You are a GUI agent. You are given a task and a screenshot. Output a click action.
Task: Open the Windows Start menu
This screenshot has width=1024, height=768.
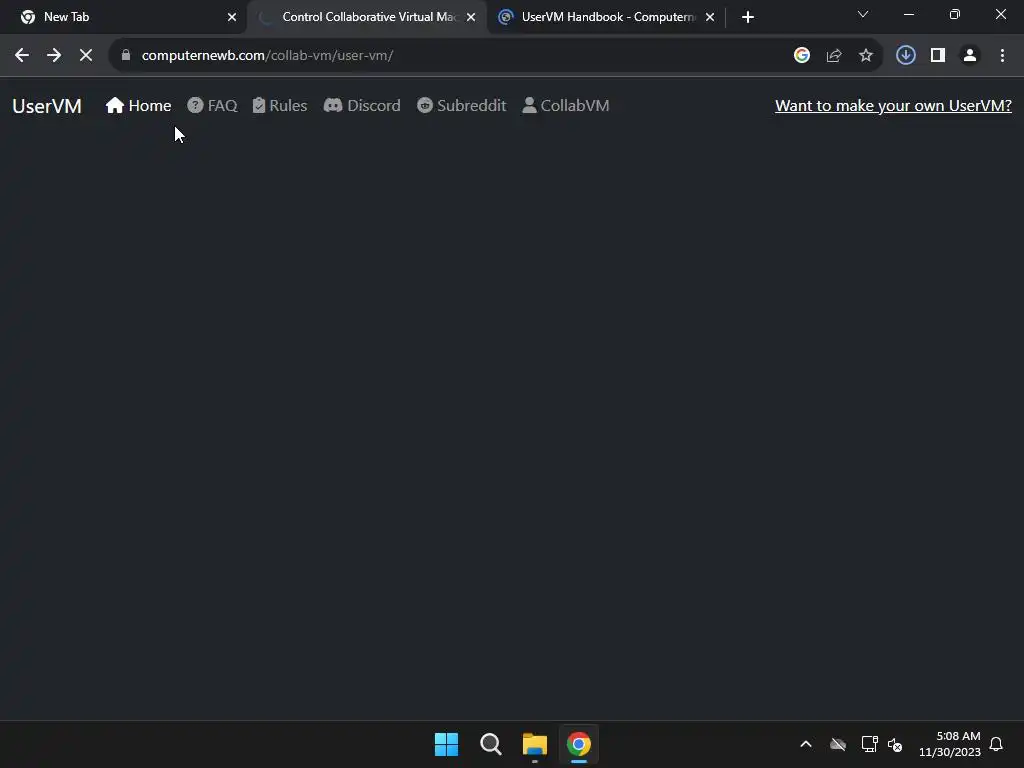point(447,744)
